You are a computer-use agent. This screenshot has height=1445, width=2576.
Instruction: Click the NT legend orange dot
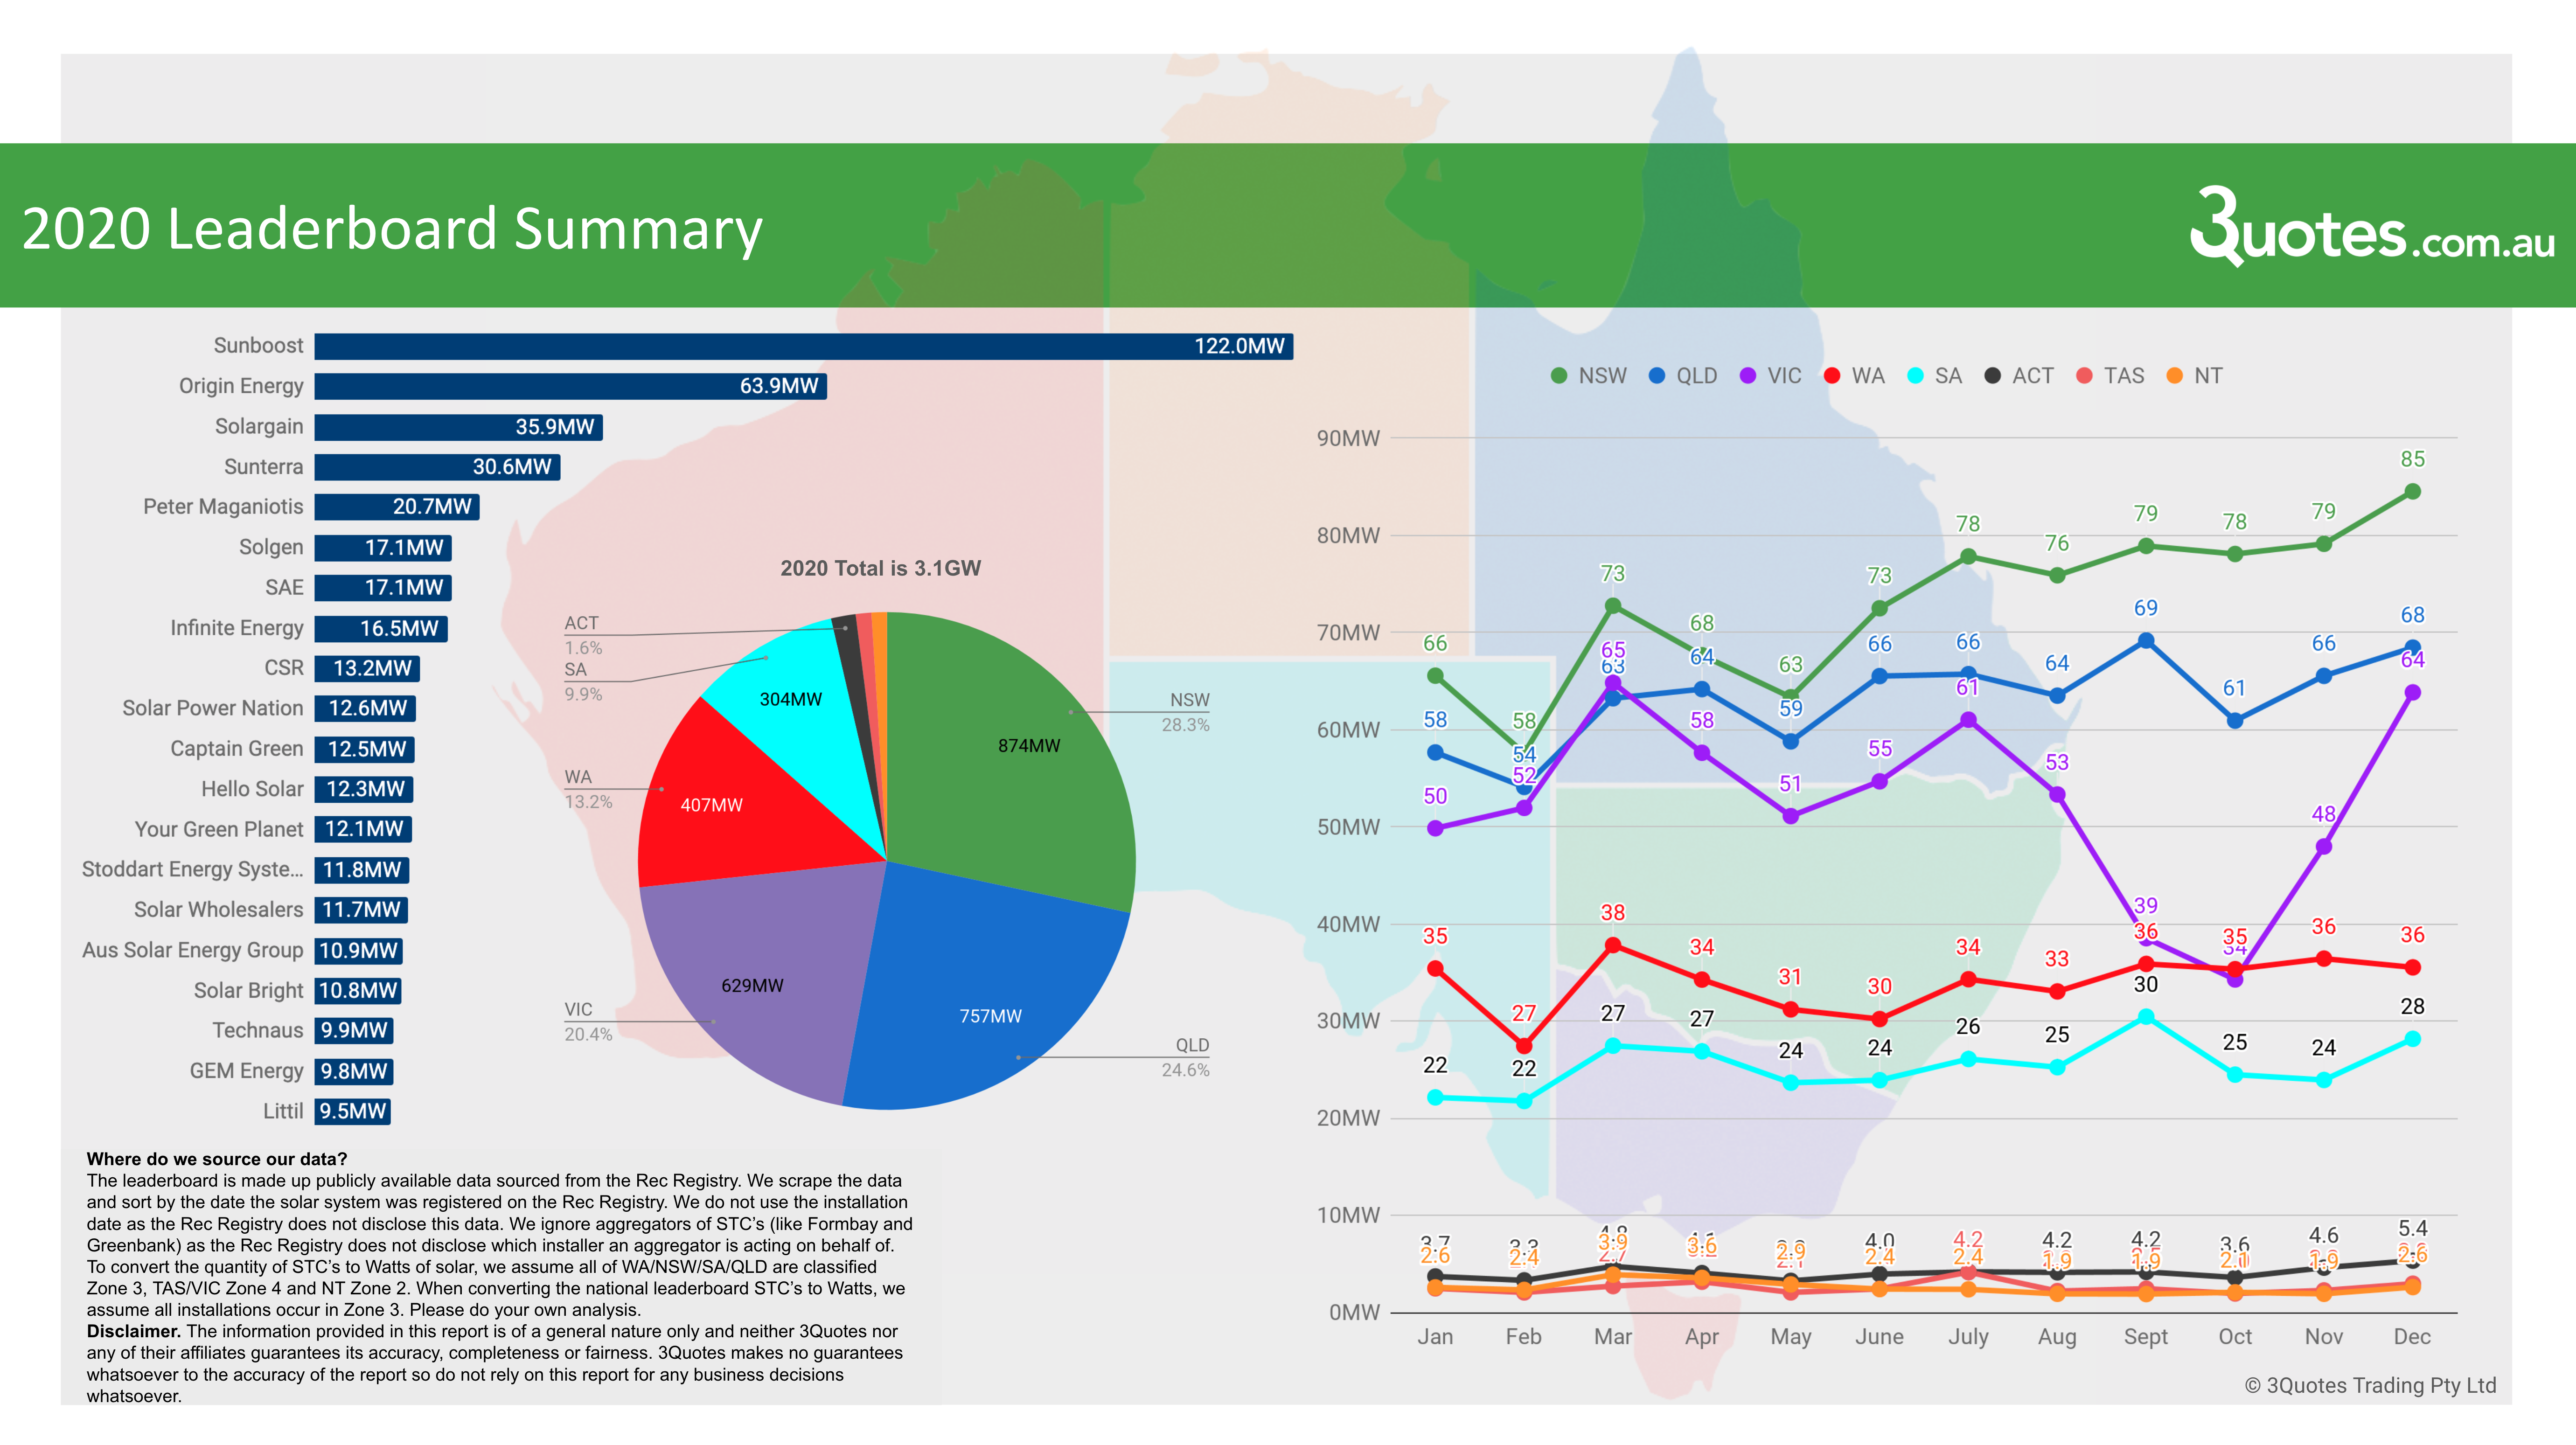pos(2174,376)
